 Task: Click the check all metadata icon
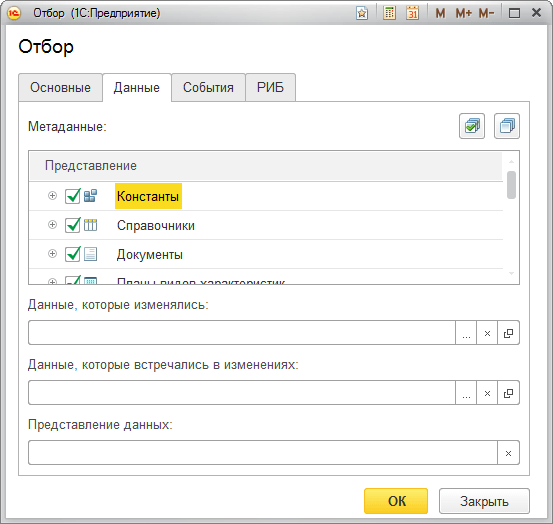point(472,126)
